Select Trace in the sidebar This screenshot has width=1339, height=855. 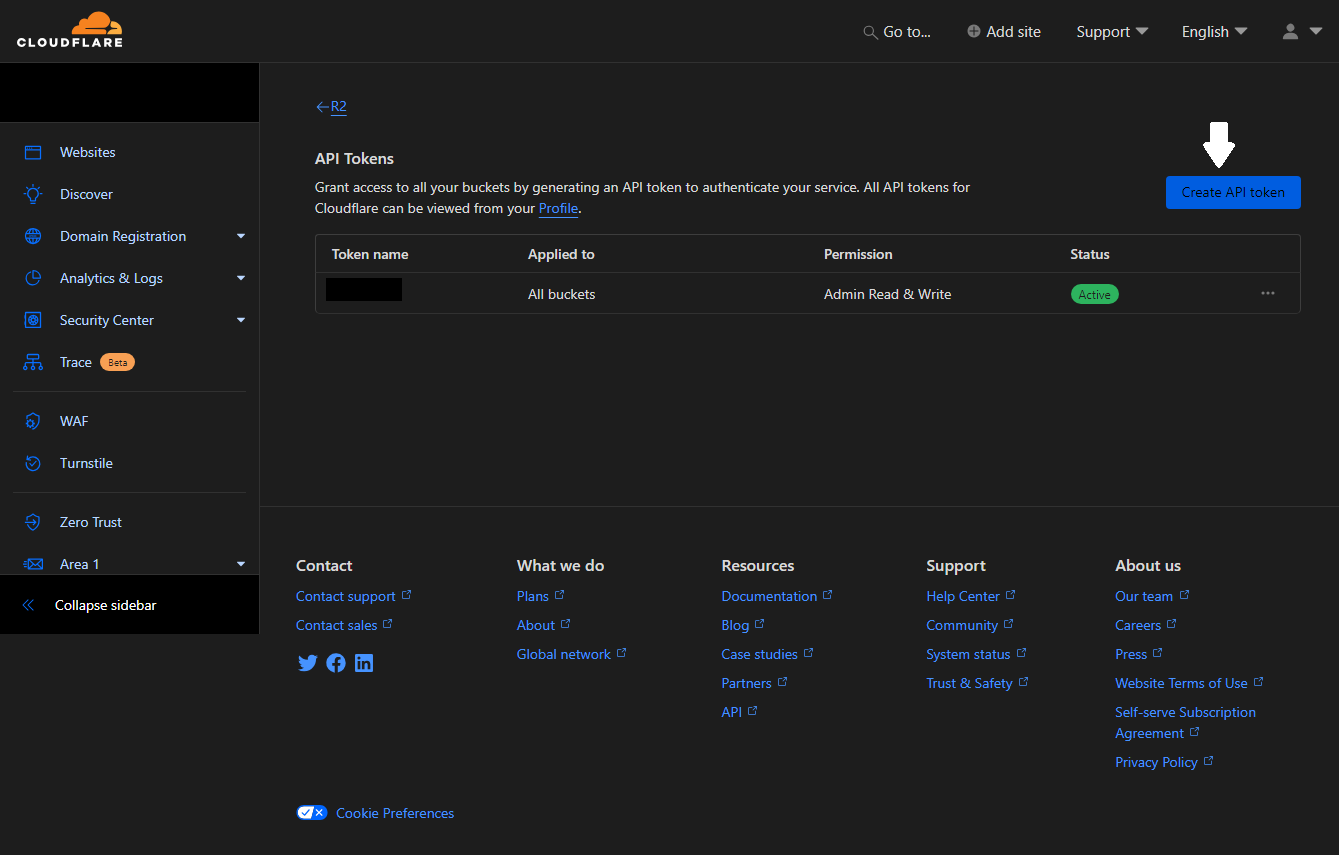[75, 362]
